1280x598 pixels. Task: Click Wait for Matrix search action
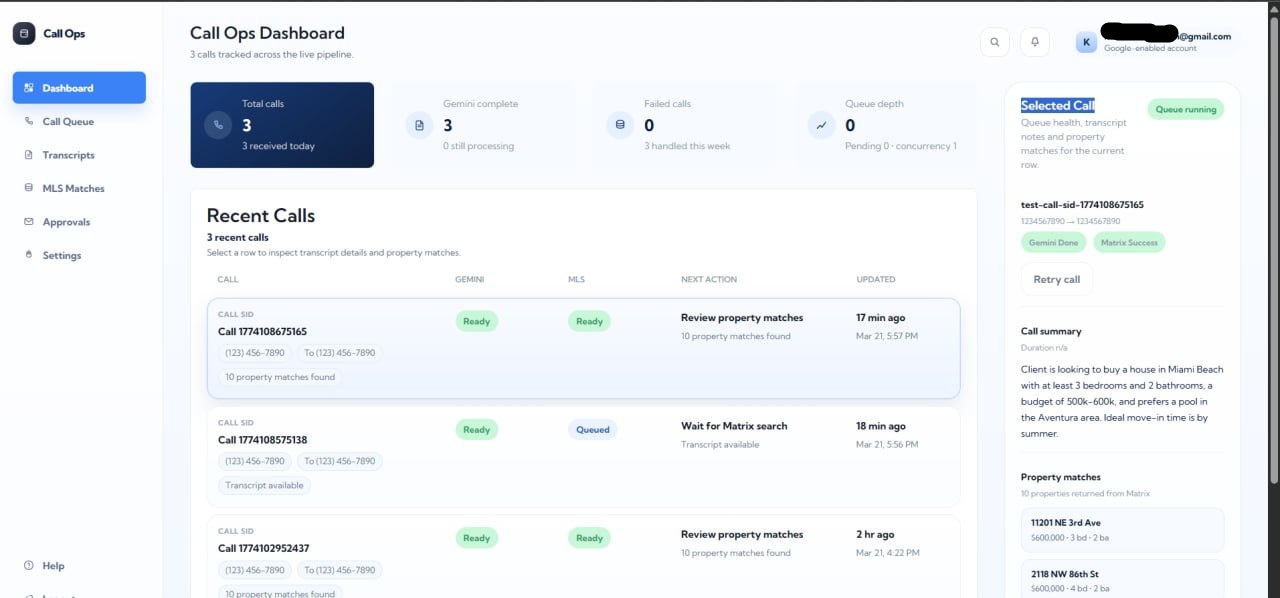pyautogui.click(x=734, y=426)
